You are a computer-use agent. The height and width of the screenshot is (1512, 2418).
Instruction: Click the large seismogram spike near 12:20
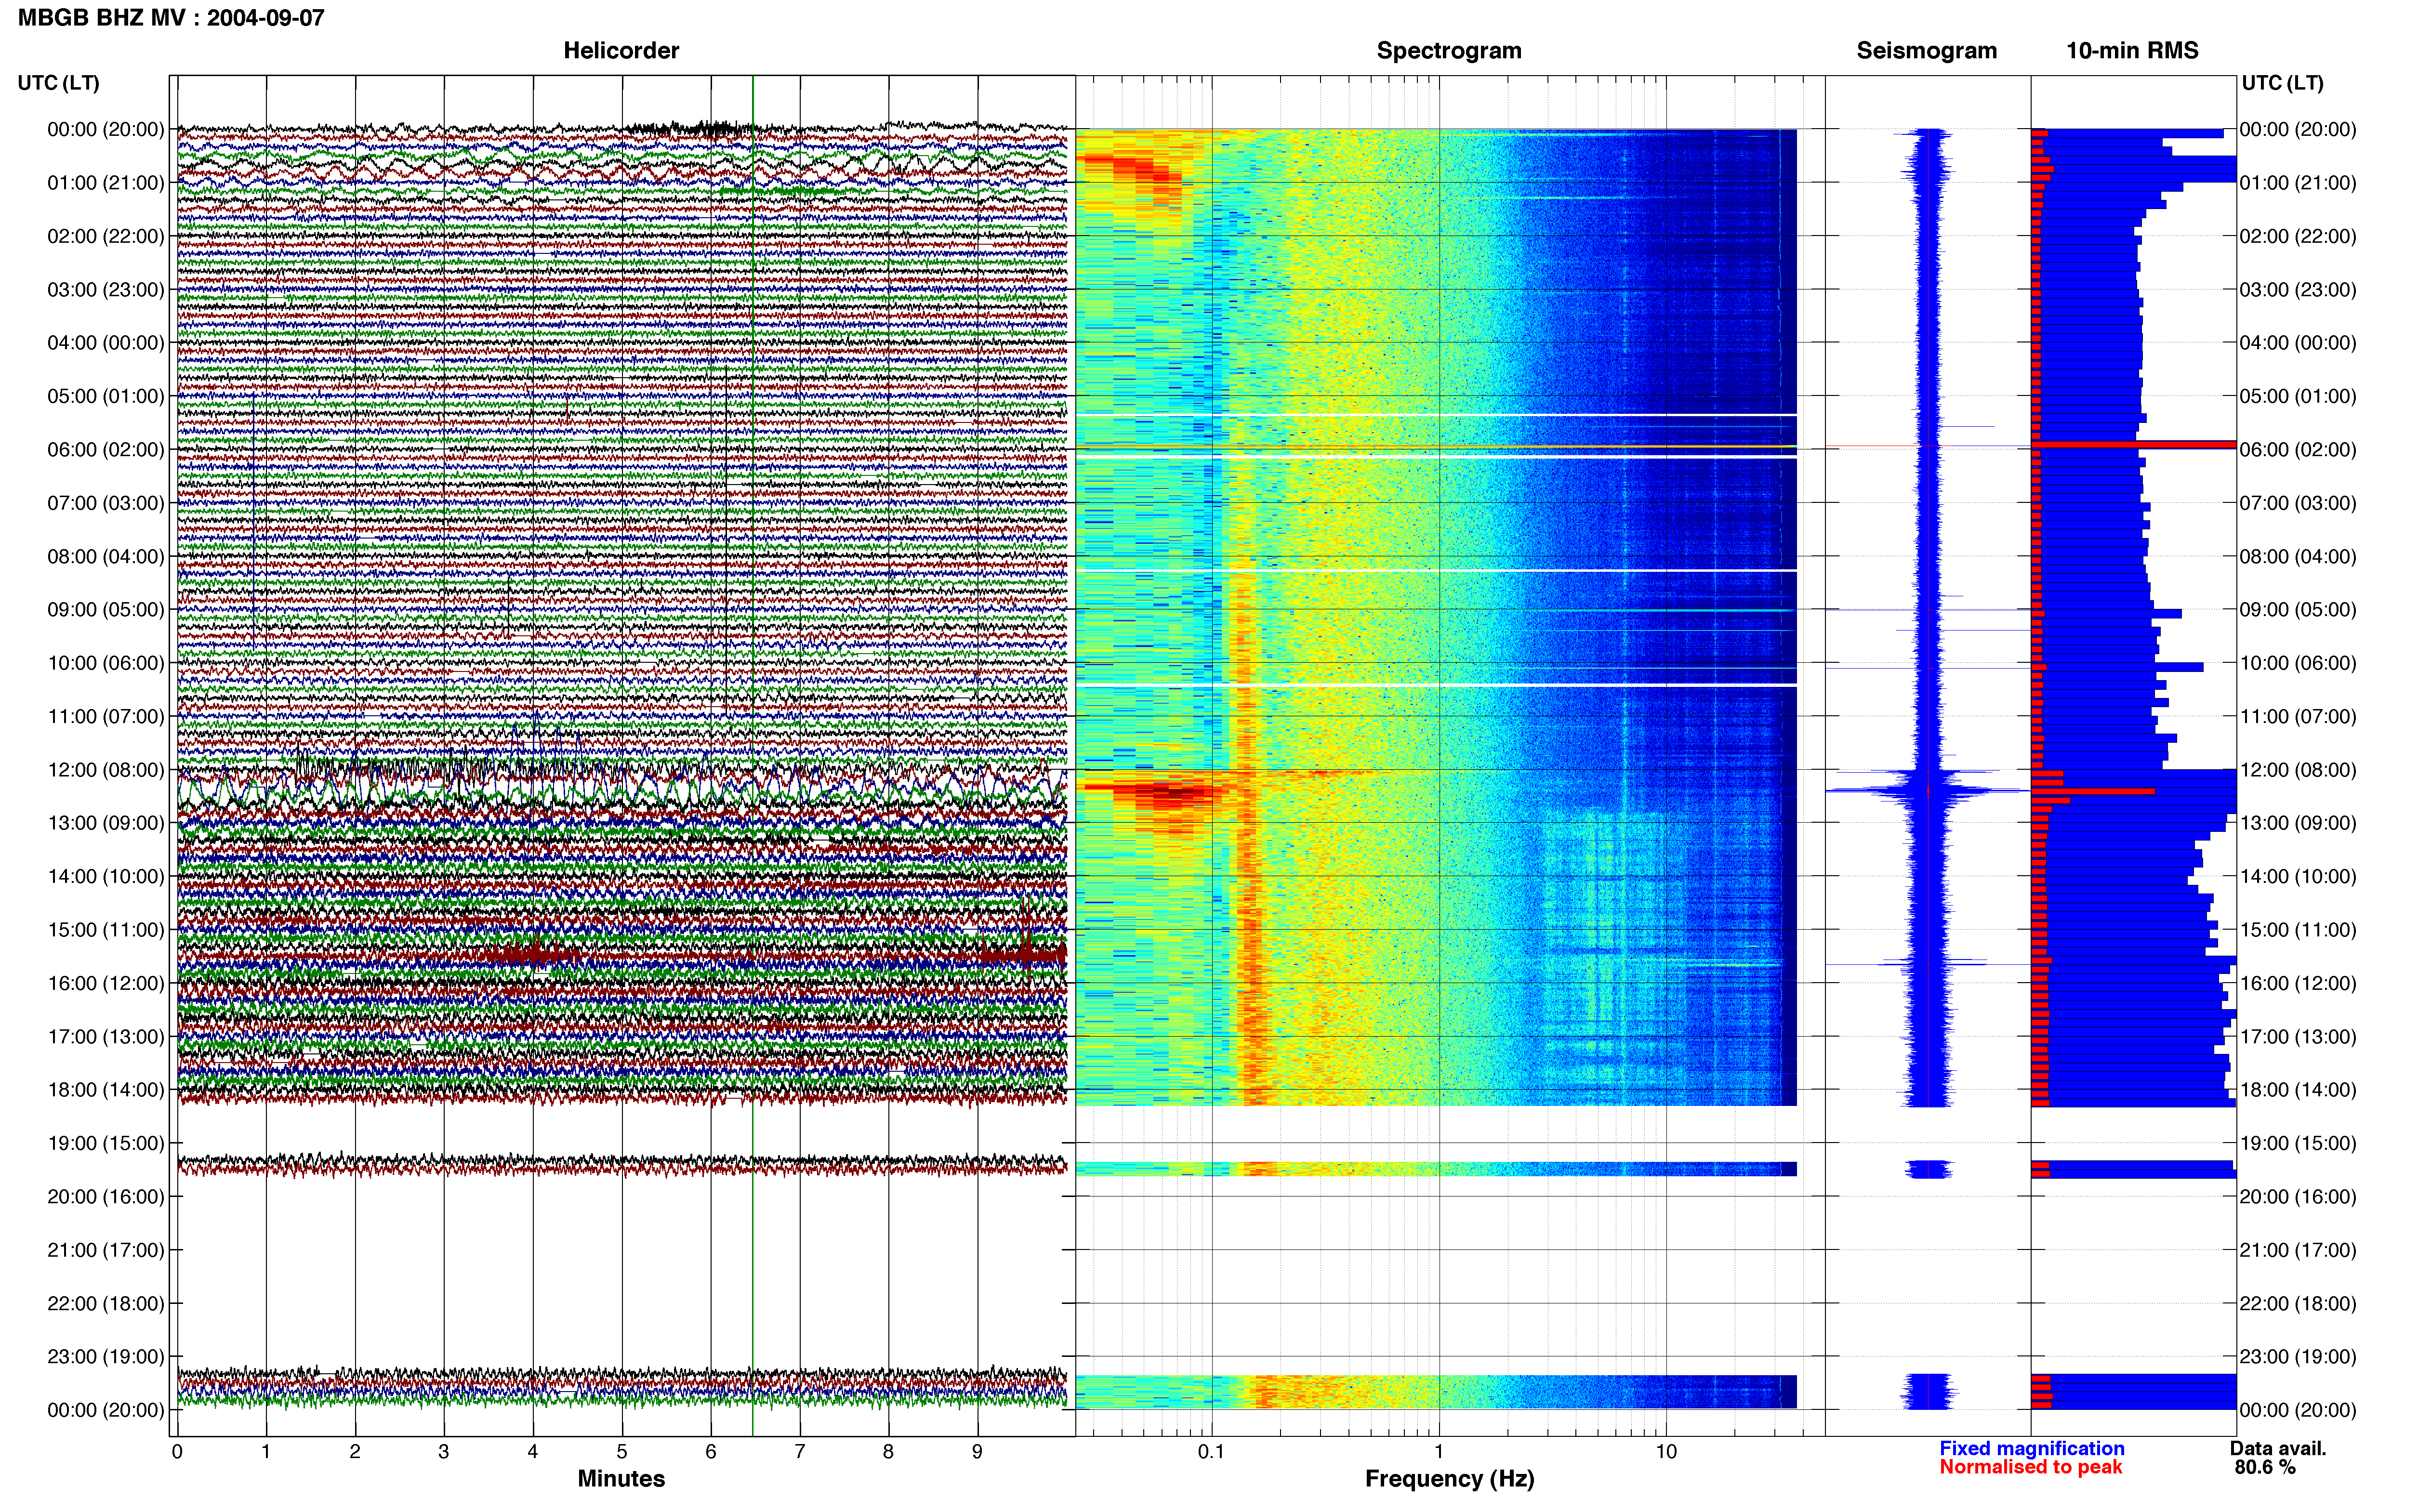tap(1927, 791)
